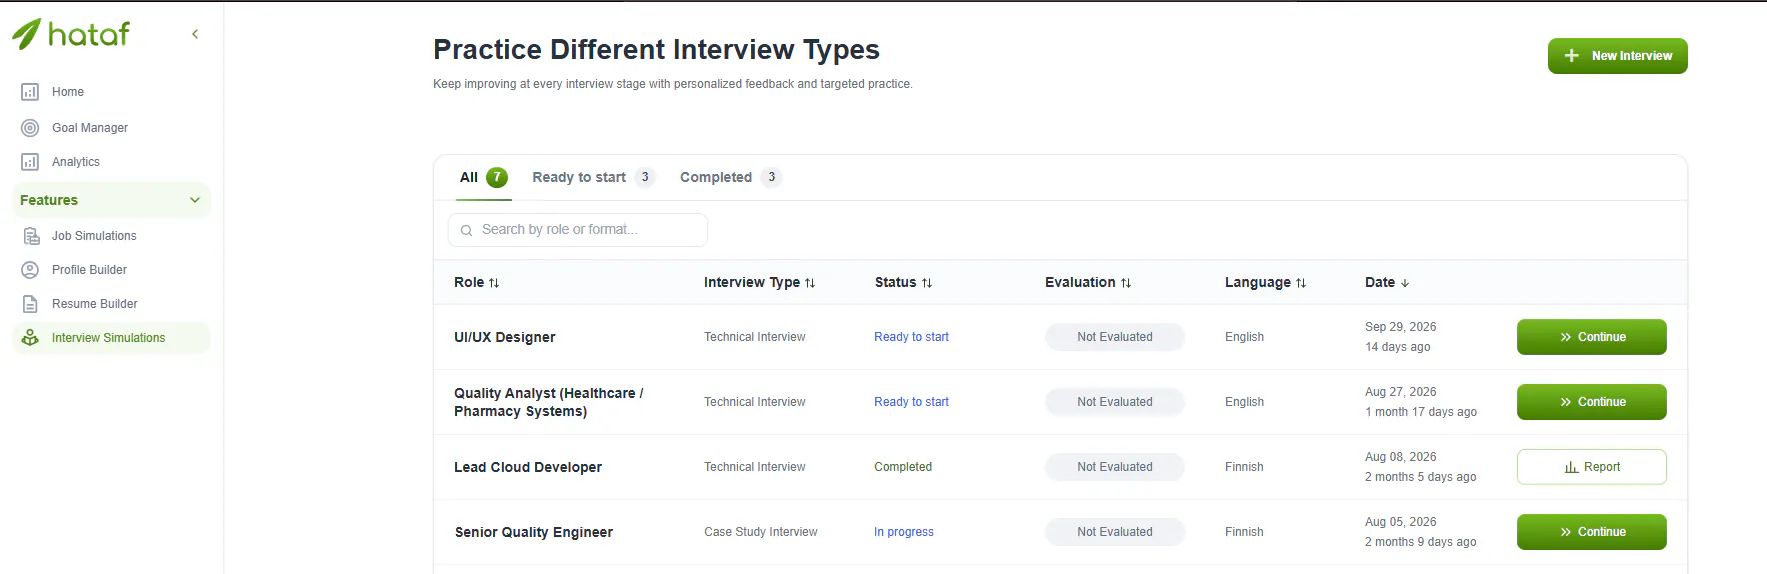The height and width of the screenshot is (574, 1767).
Task: Focus the Search by role or format field
Action: tap(578, 230)
